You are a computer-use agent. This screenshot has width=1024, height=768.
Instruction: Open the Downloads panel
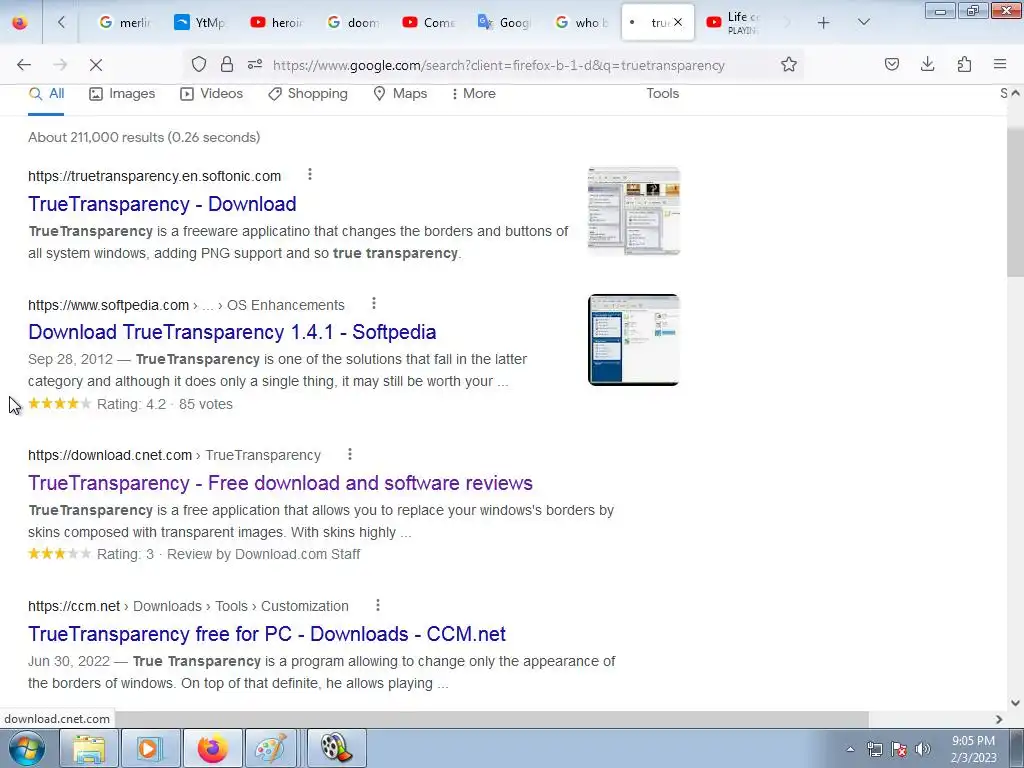[x=927, y=64]
